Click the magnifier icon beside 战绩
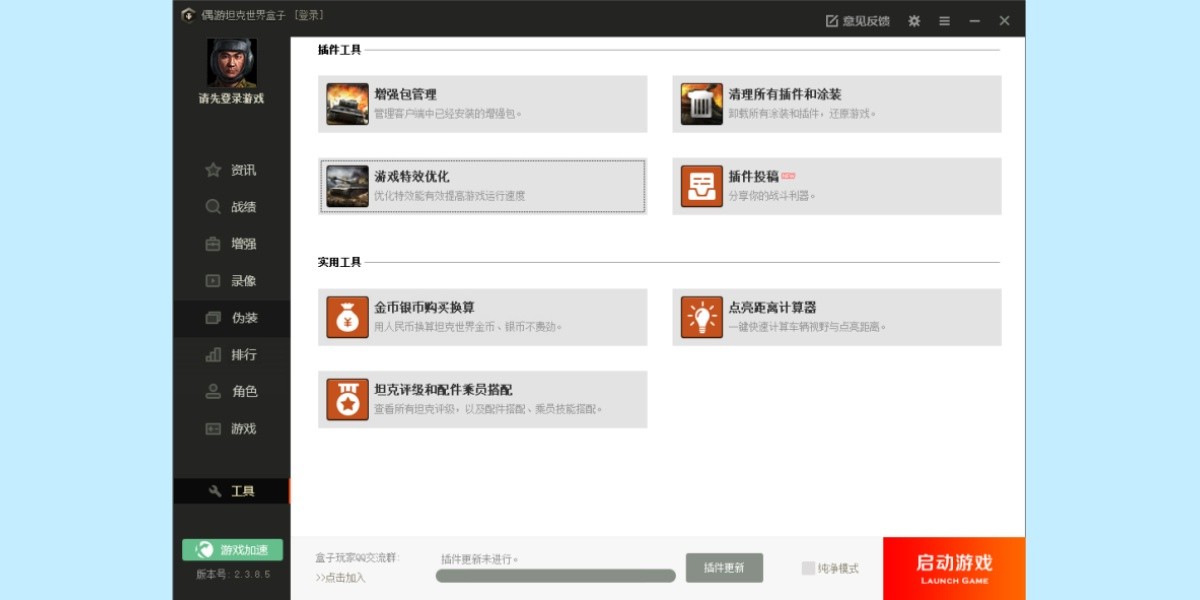The width and height of the screenshot is (1200, 600). click(213, 207)
